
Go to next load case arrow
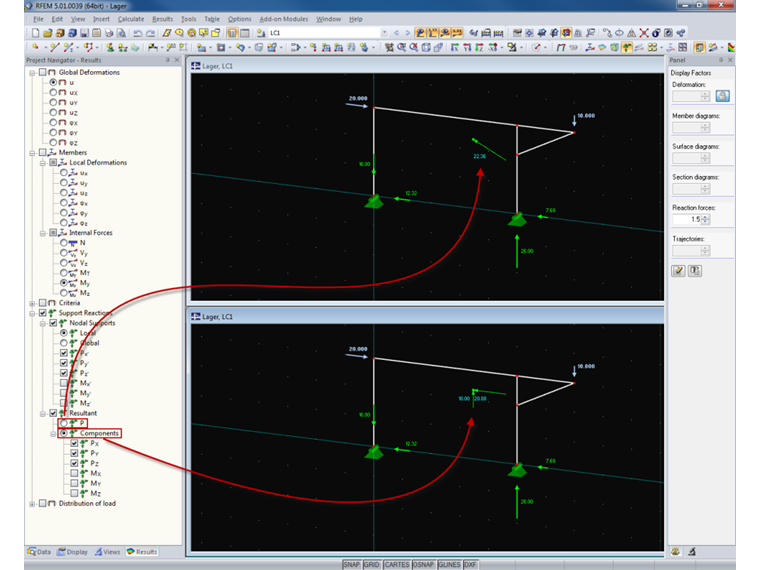408,33
